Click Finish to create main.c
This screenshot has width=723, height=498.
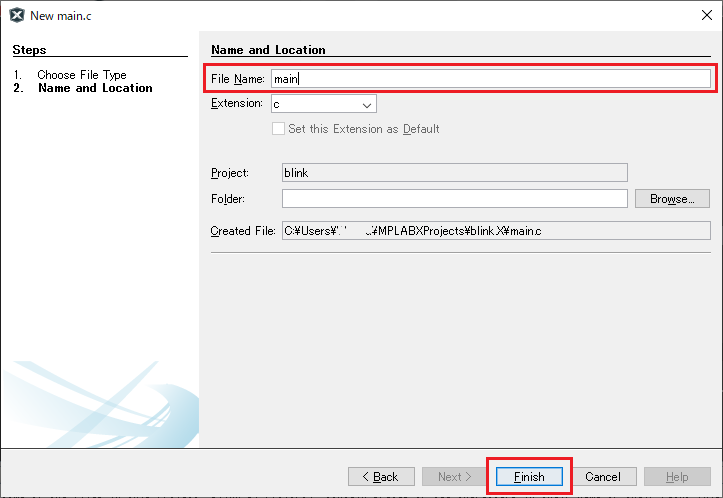[x=529, y=476]
